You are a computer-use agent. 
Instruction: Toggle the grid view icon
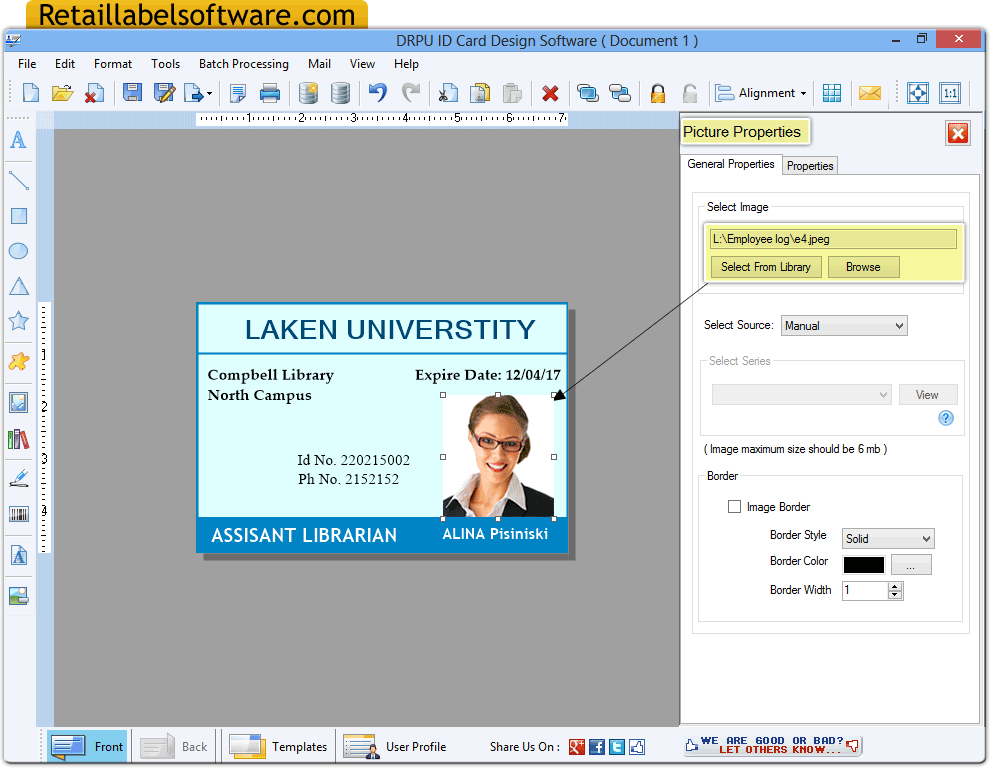[832, 93]
